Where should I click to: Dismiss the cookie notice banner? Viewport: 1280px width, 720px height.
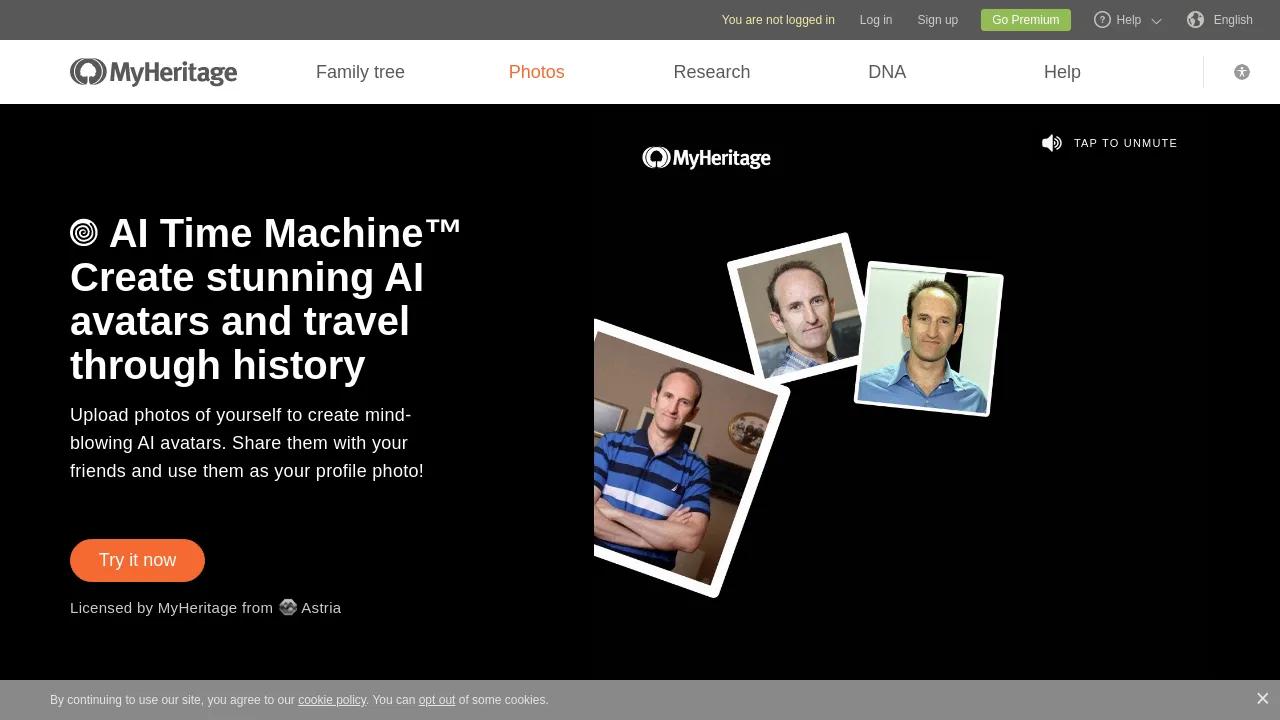tap(1262, 699)
